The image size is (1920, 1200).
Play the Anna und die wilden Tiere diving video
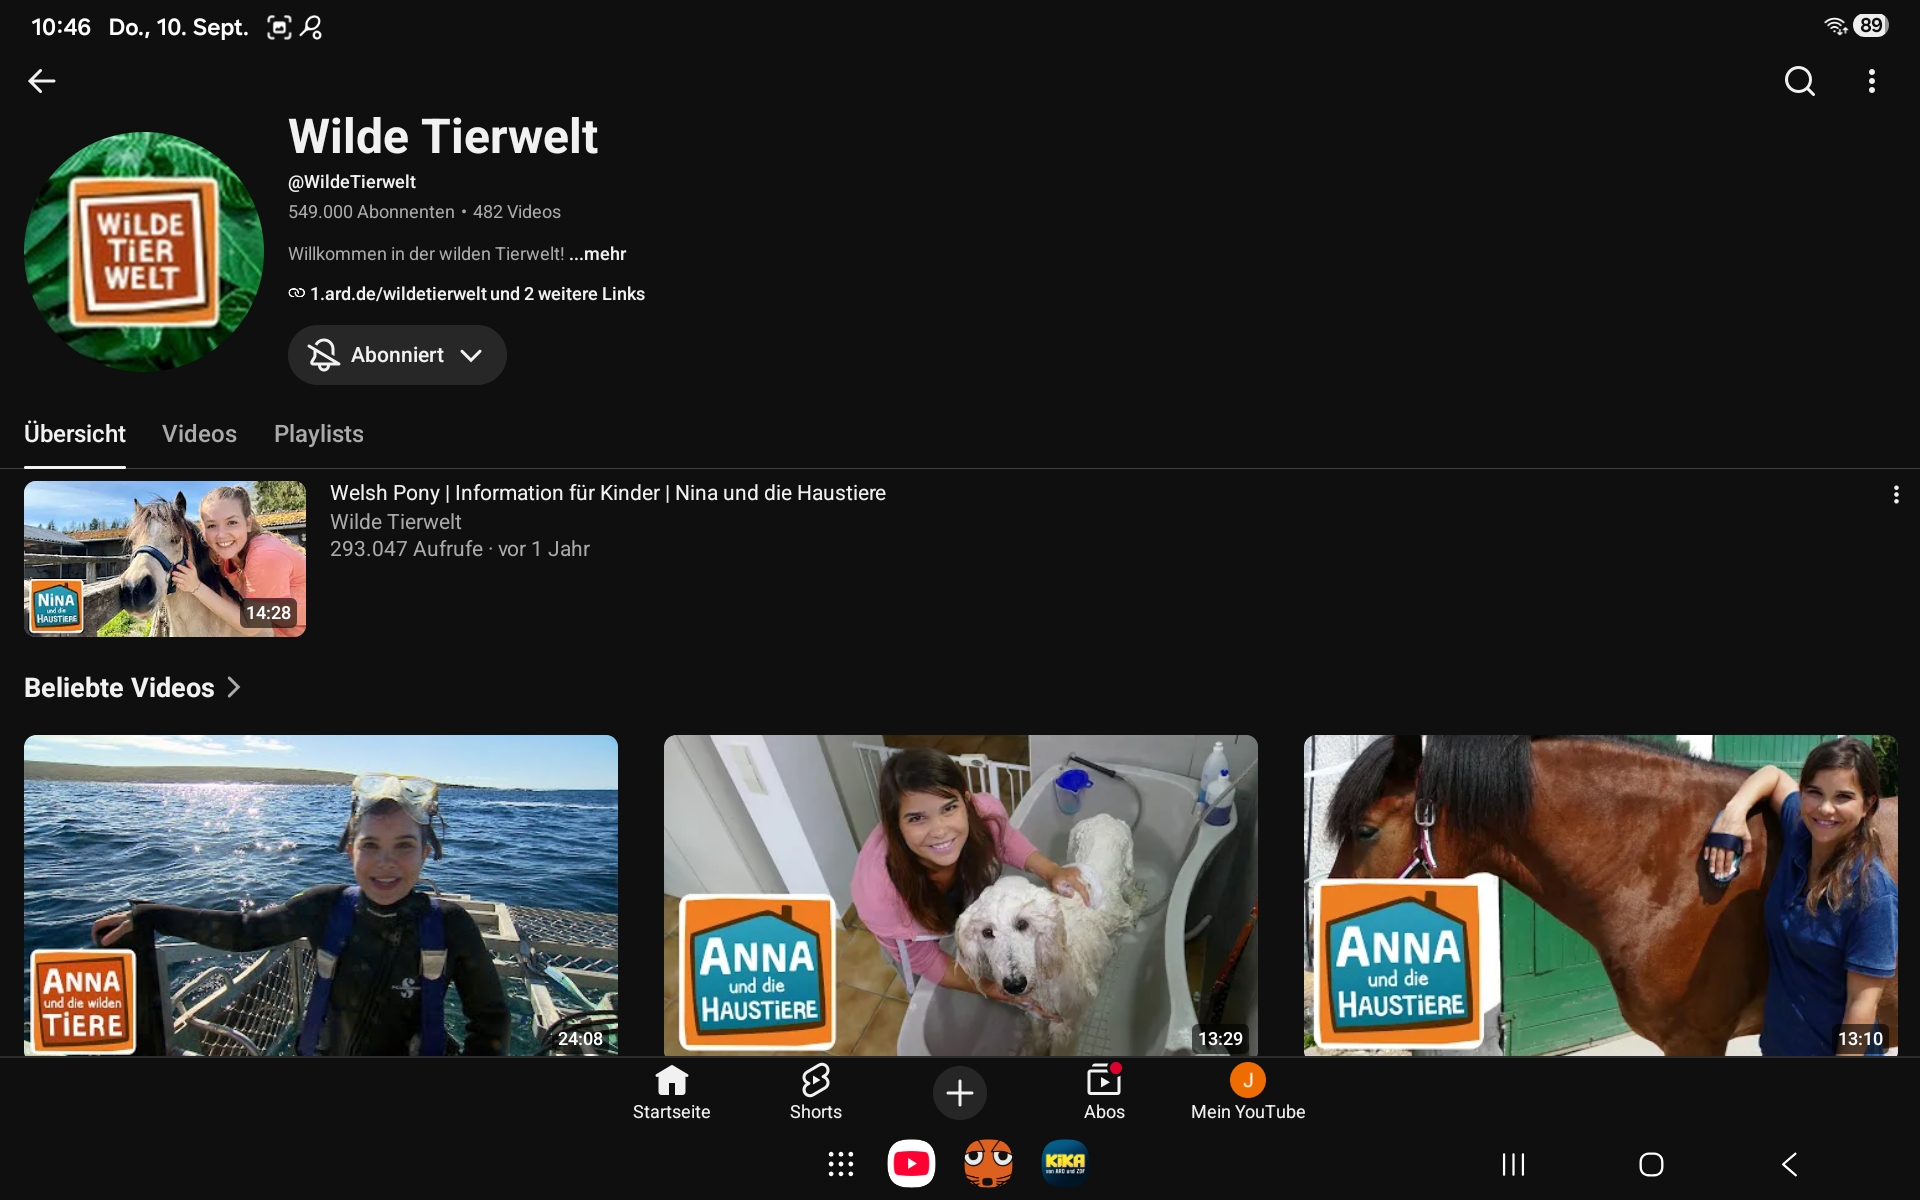pyautogui.click(x=321, y=895)
